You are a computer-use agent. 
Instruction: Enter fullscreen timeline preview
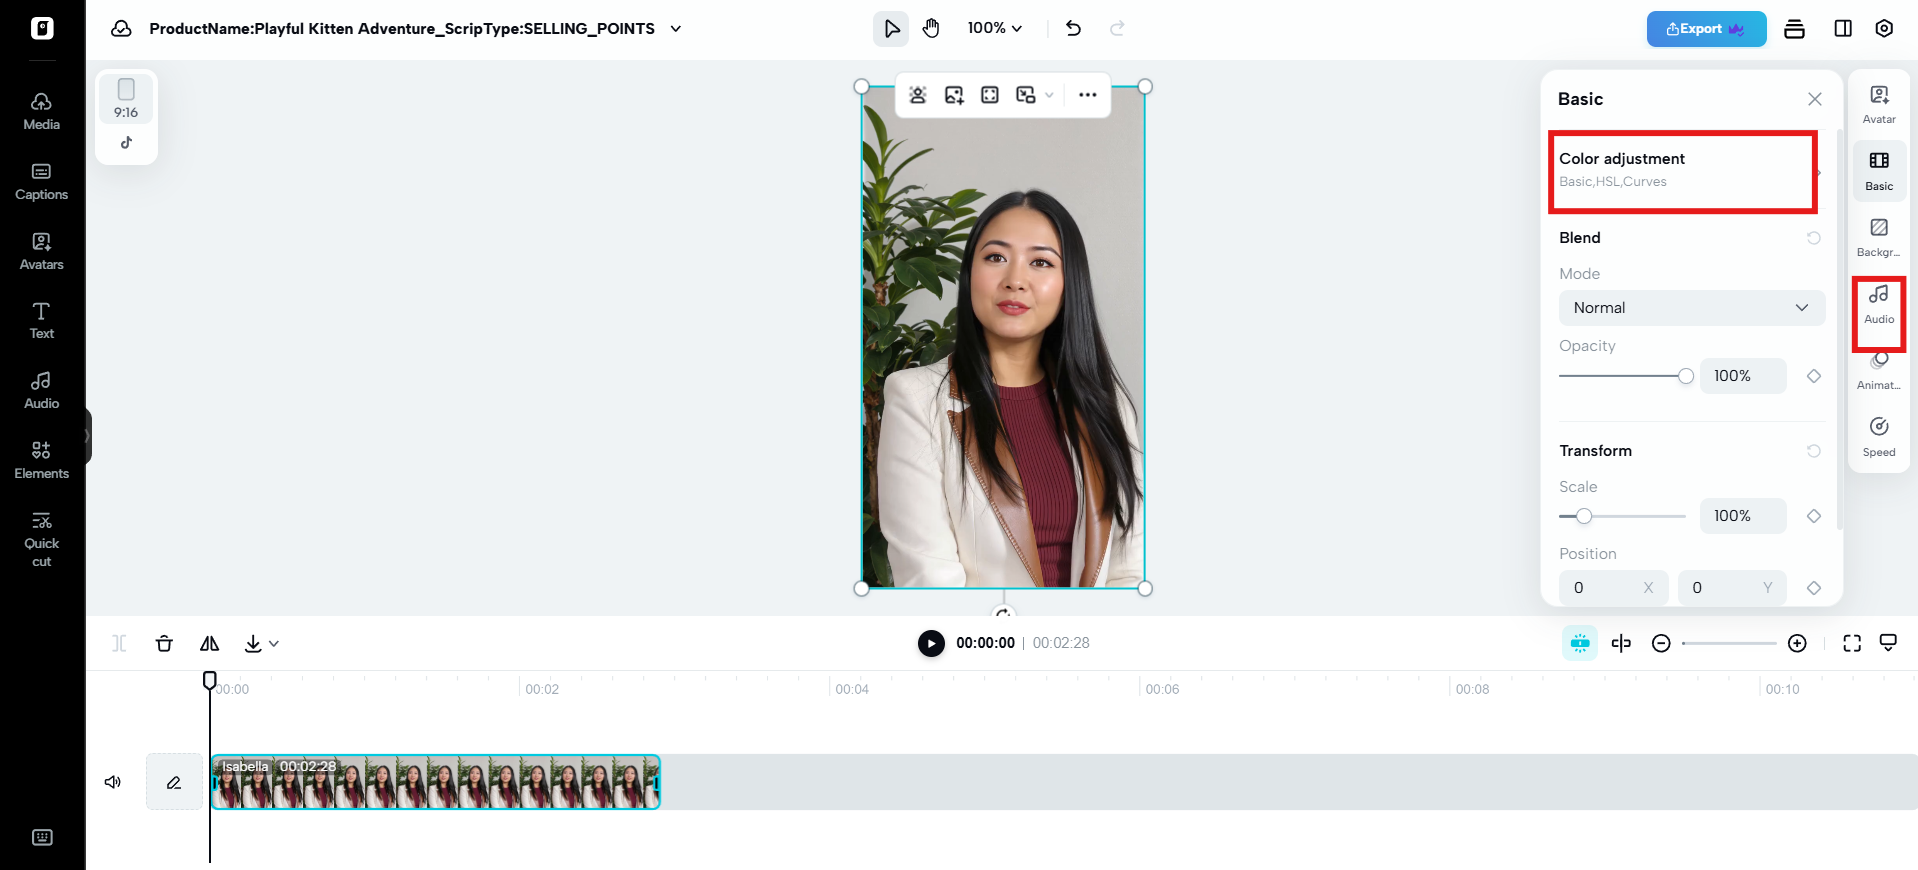point(1851,643)
